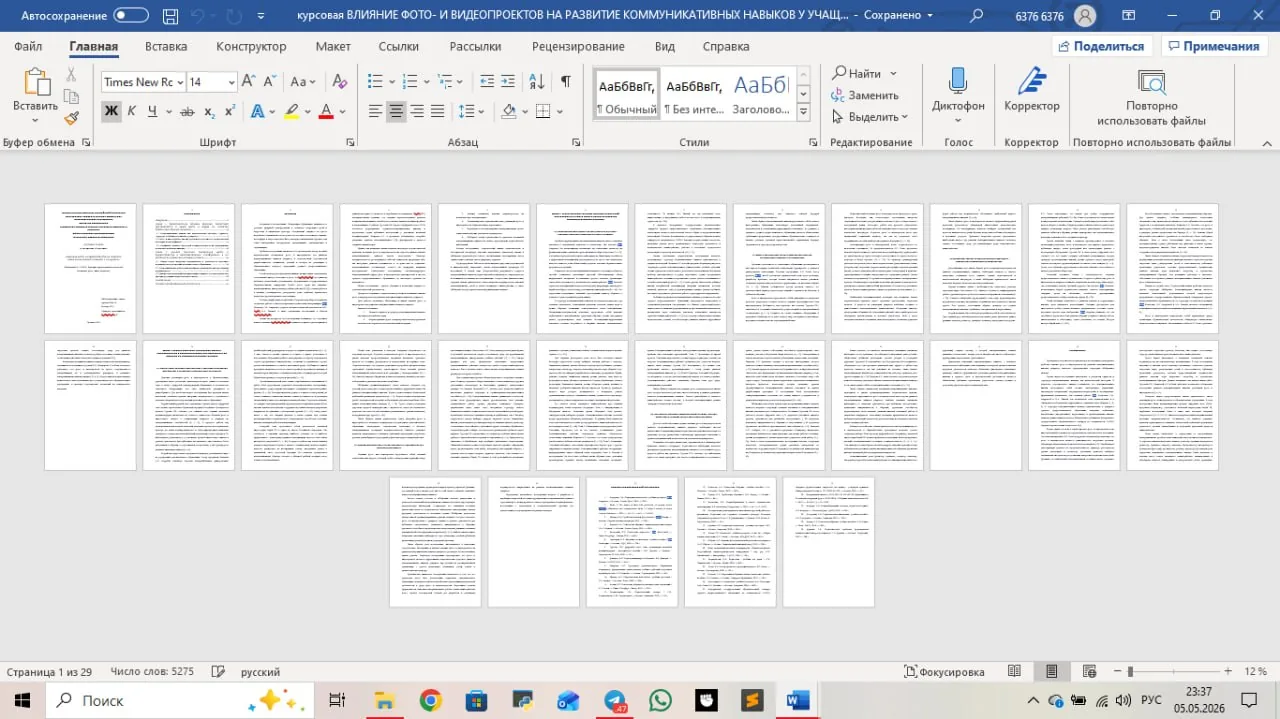Screen dimensions: 1280x719
Task: Click the Clear Formatting eraser icon
Action: (339, 81)
